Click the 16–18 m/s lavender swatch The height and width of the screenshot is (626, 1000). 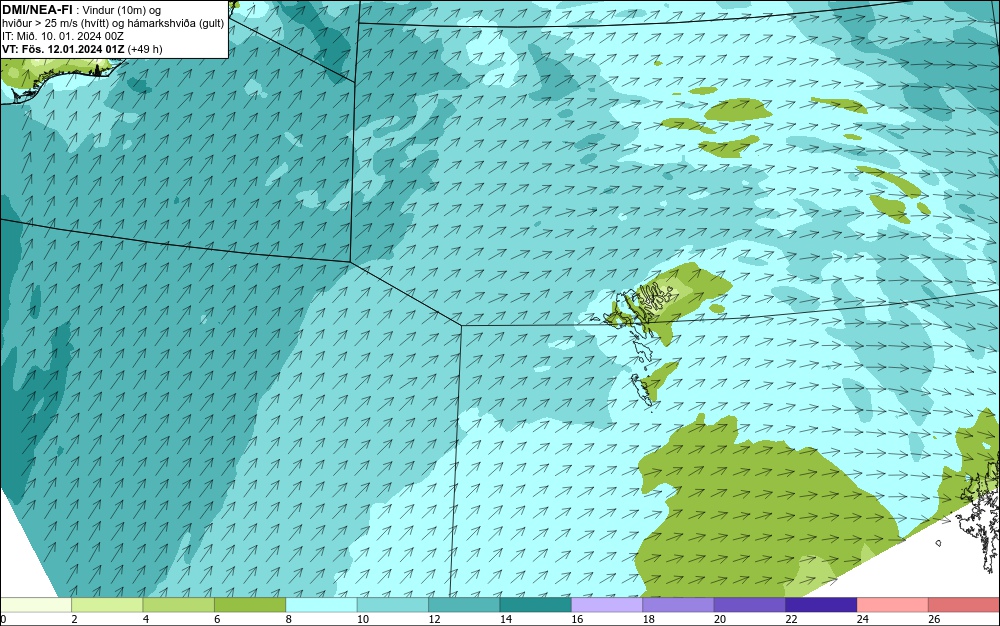[x=607, y=605]
